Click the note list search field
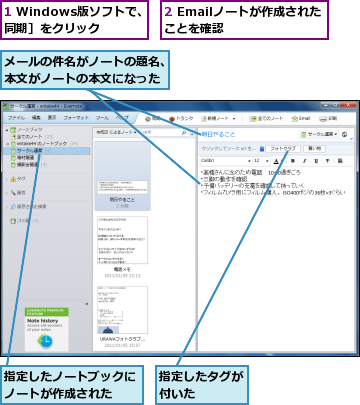 point(161,132)
